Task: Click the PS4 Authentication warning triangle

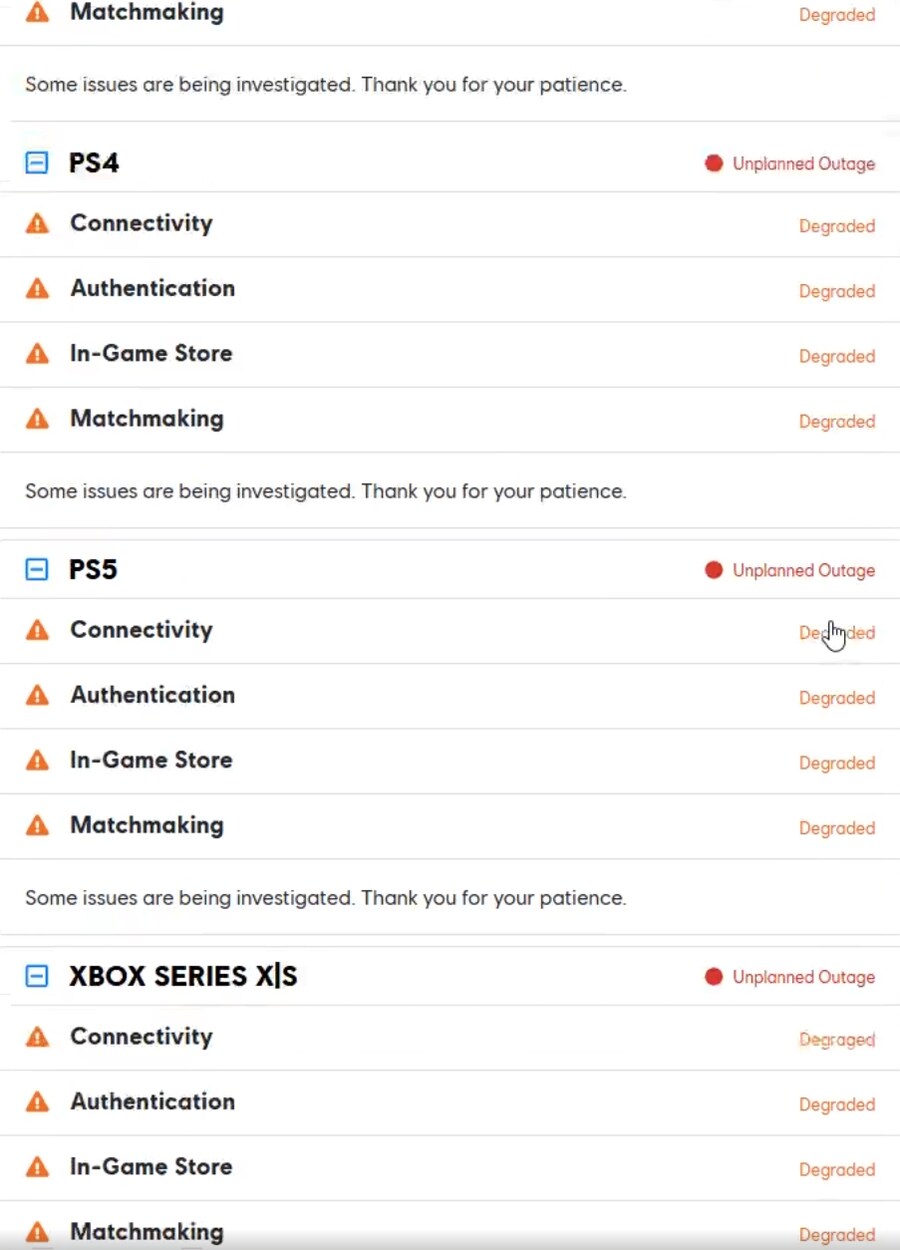Action: click(x=37, y=289)
